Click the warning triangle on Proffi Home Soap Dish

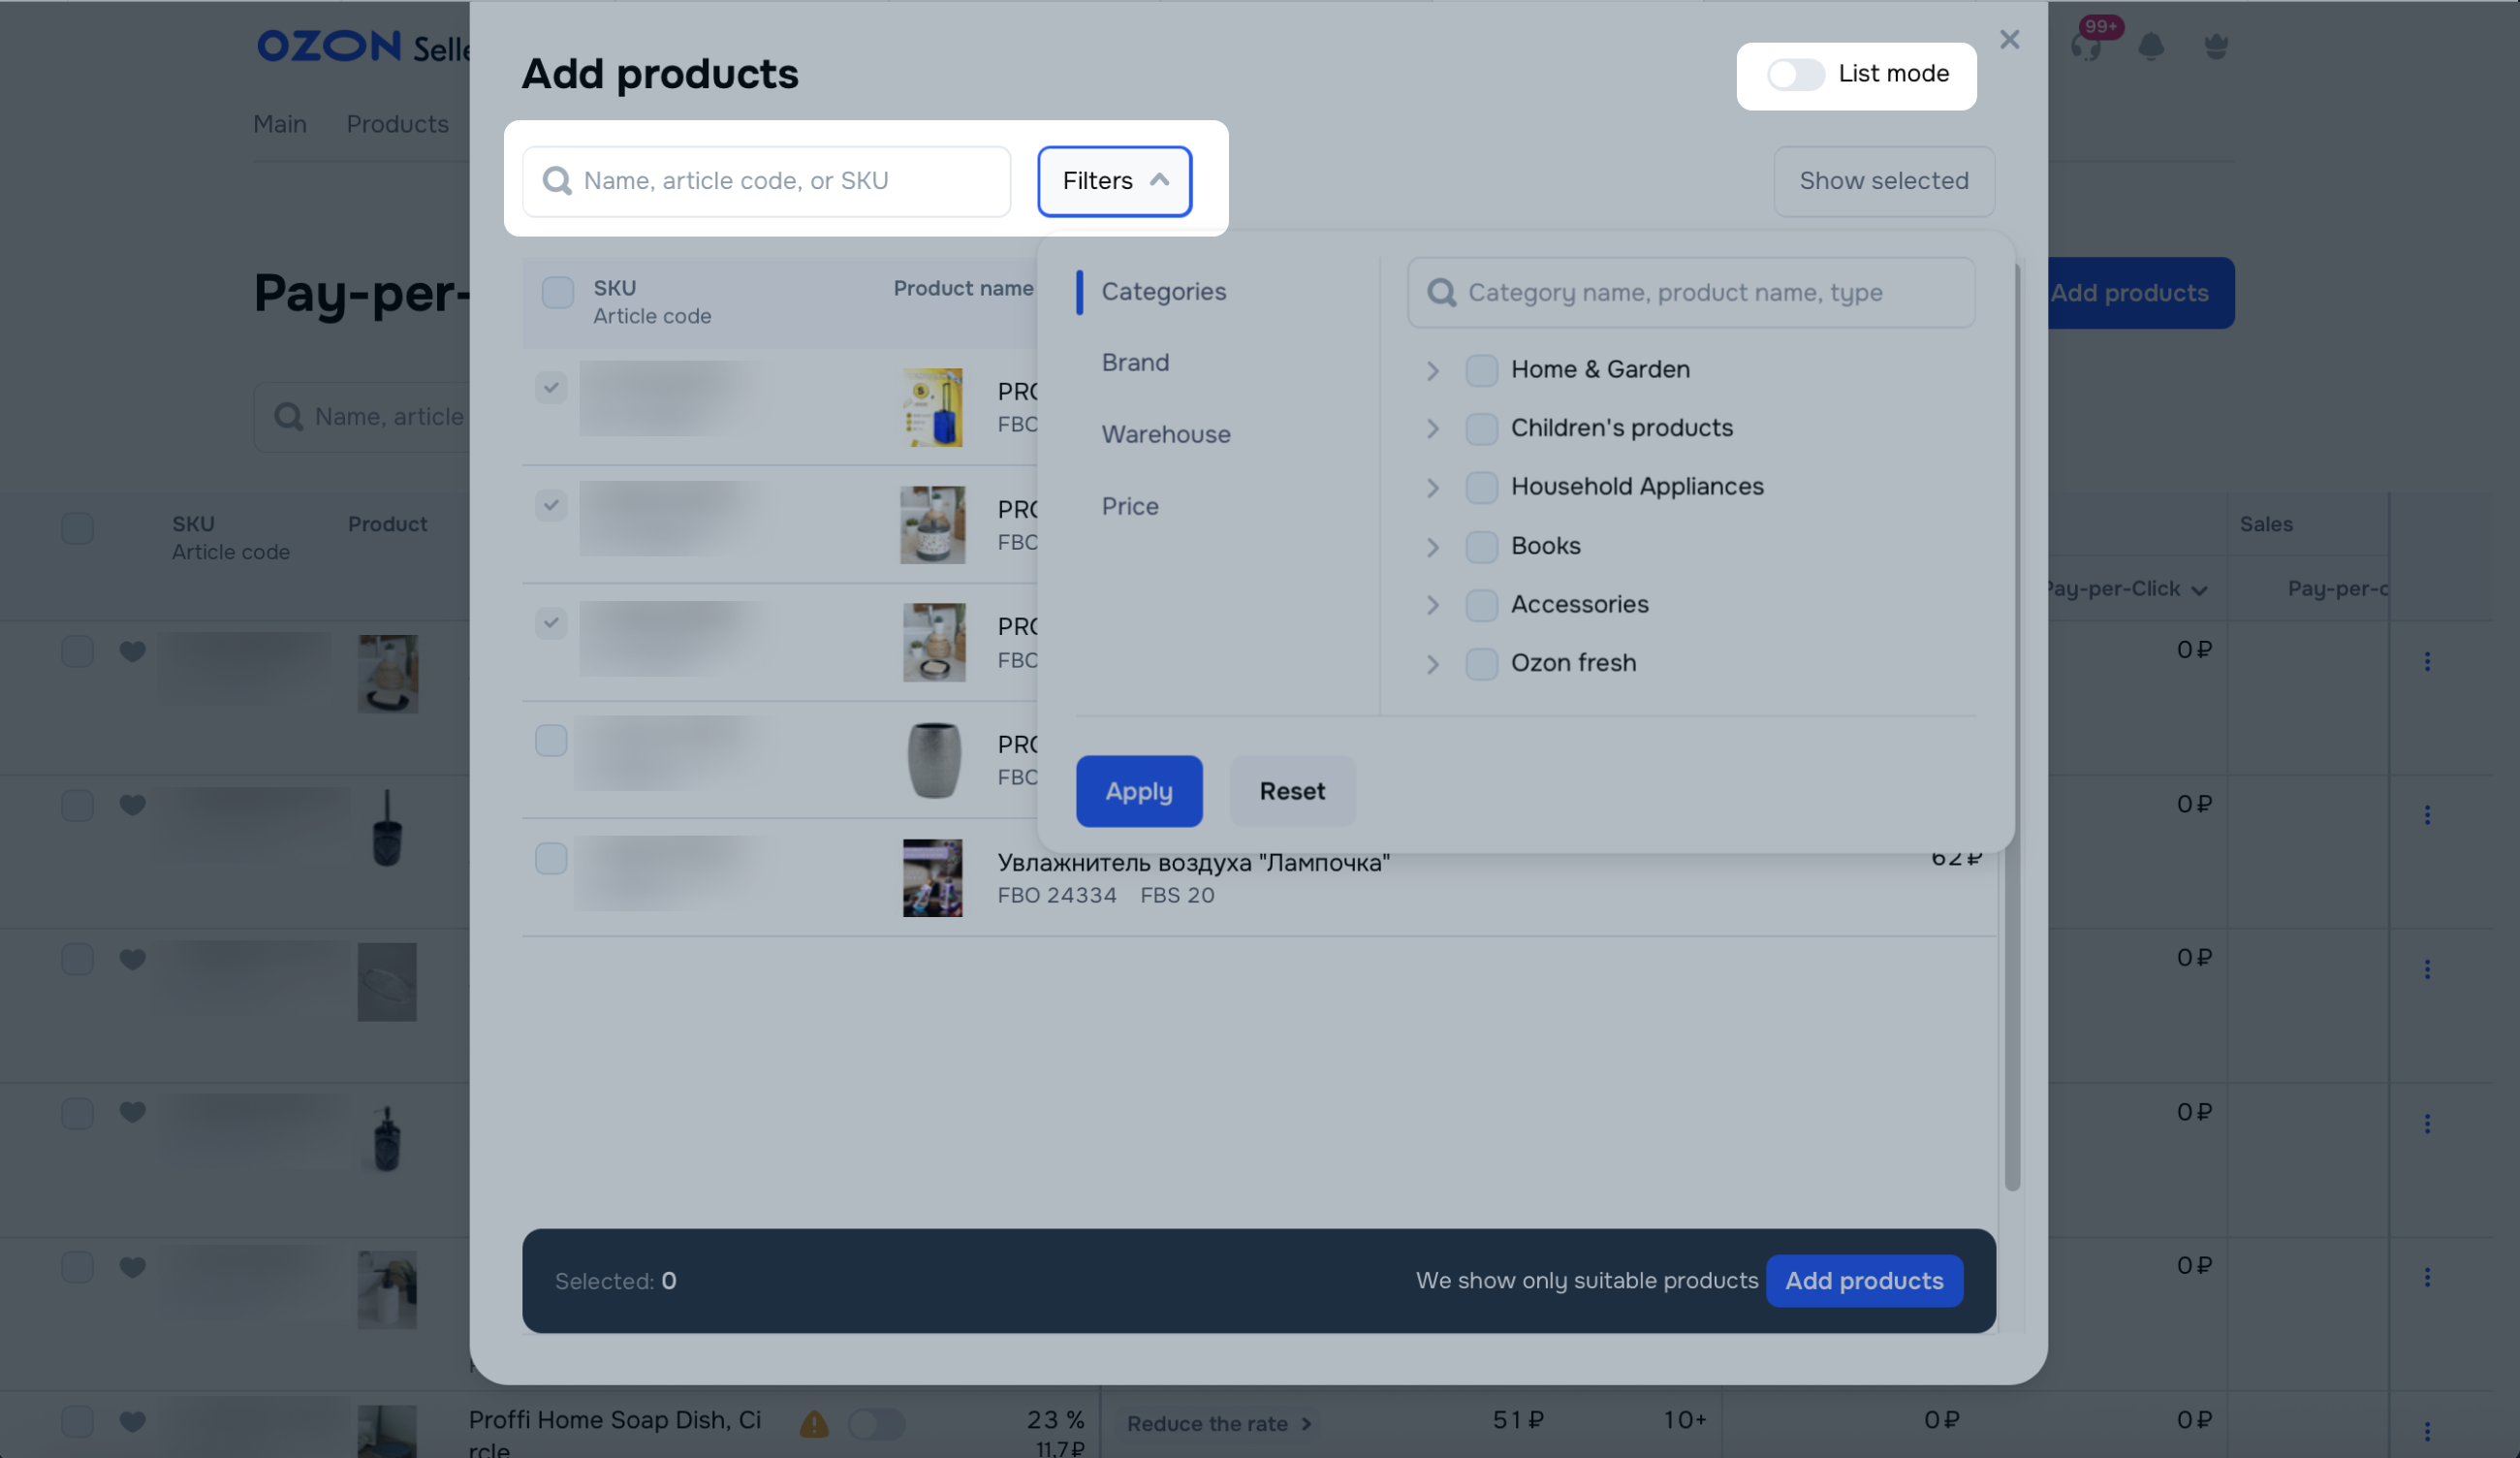tap(814, 1423)
